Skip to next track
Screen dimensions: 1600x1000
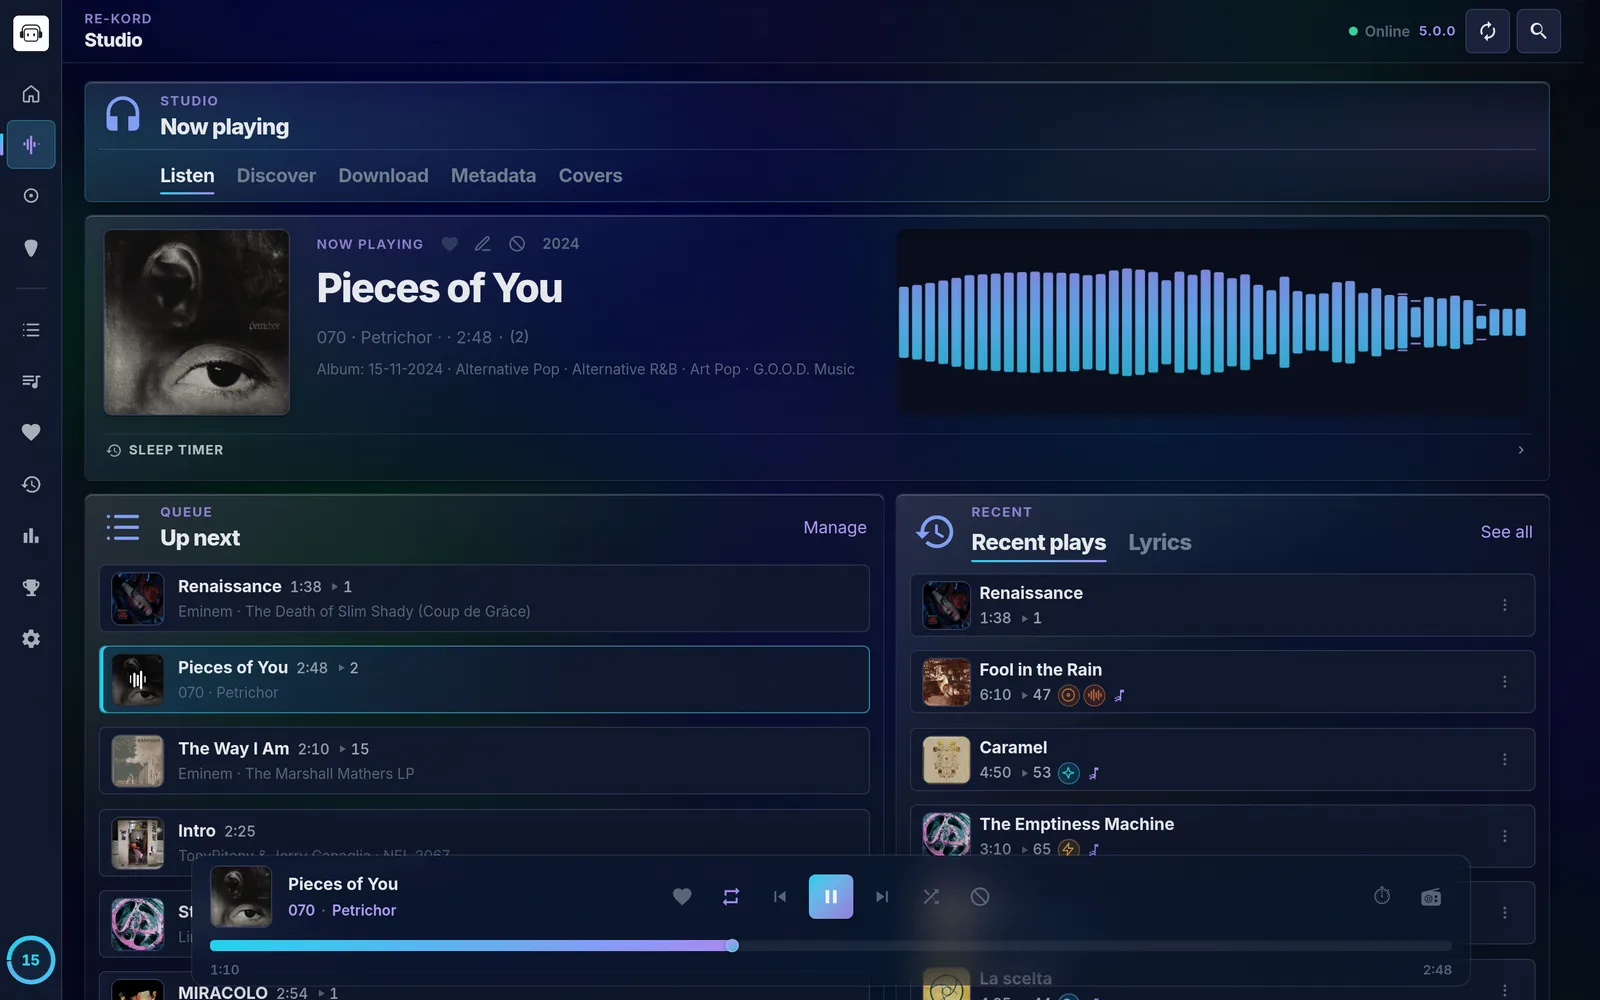point(882,897)
